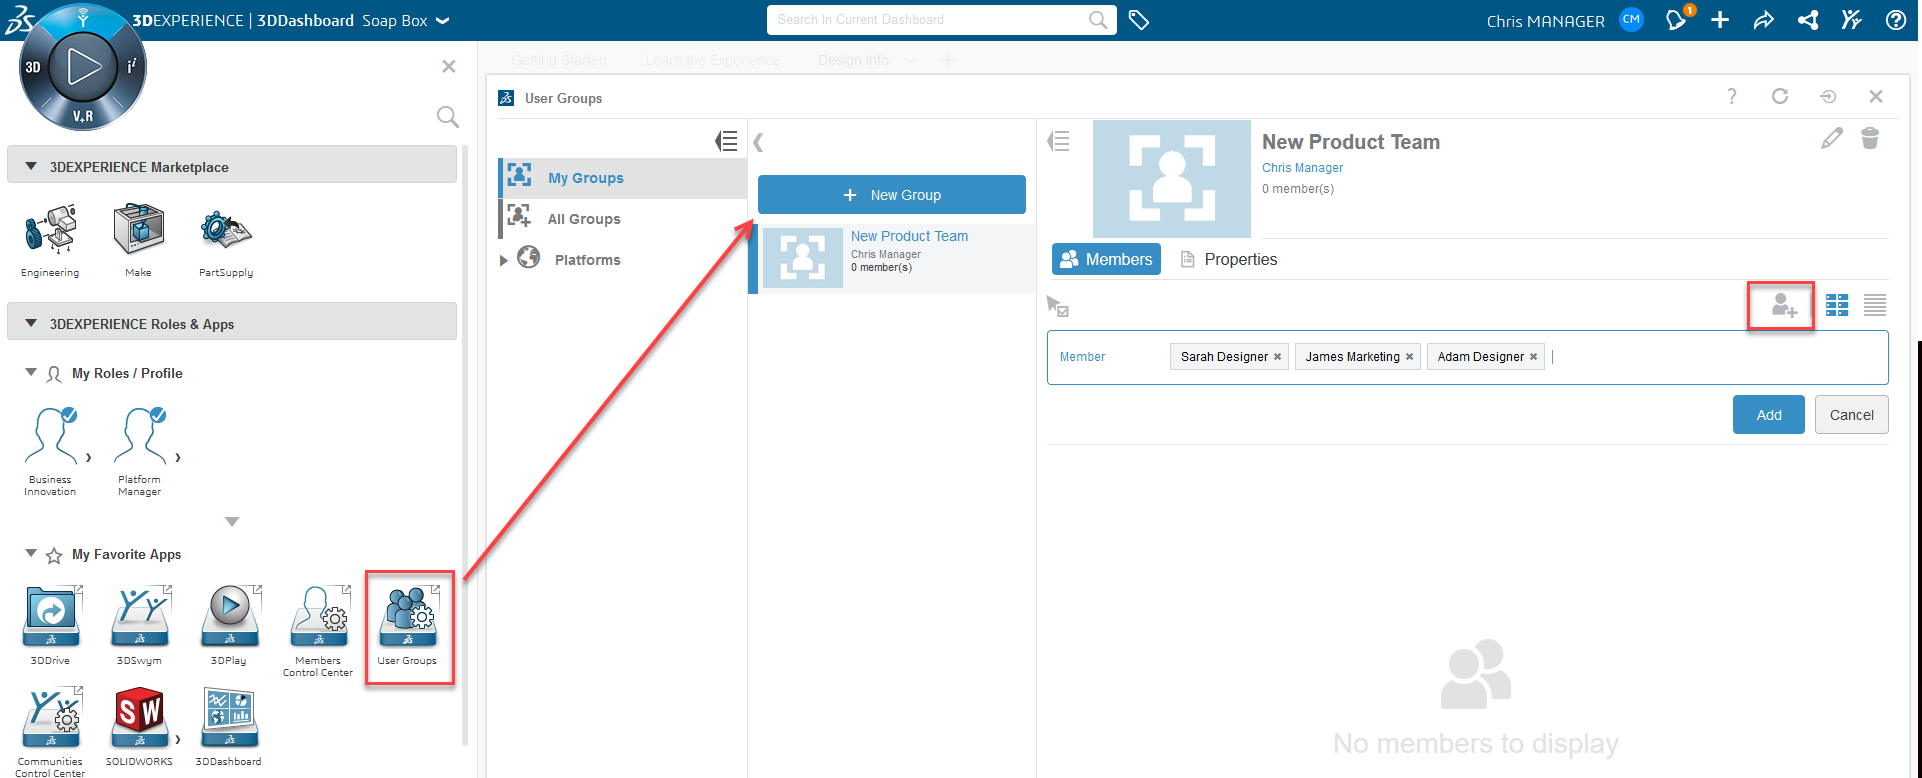Click the add member icon
The image size is (1922, 778).
pyautogui.click(x=1783, y=305)
